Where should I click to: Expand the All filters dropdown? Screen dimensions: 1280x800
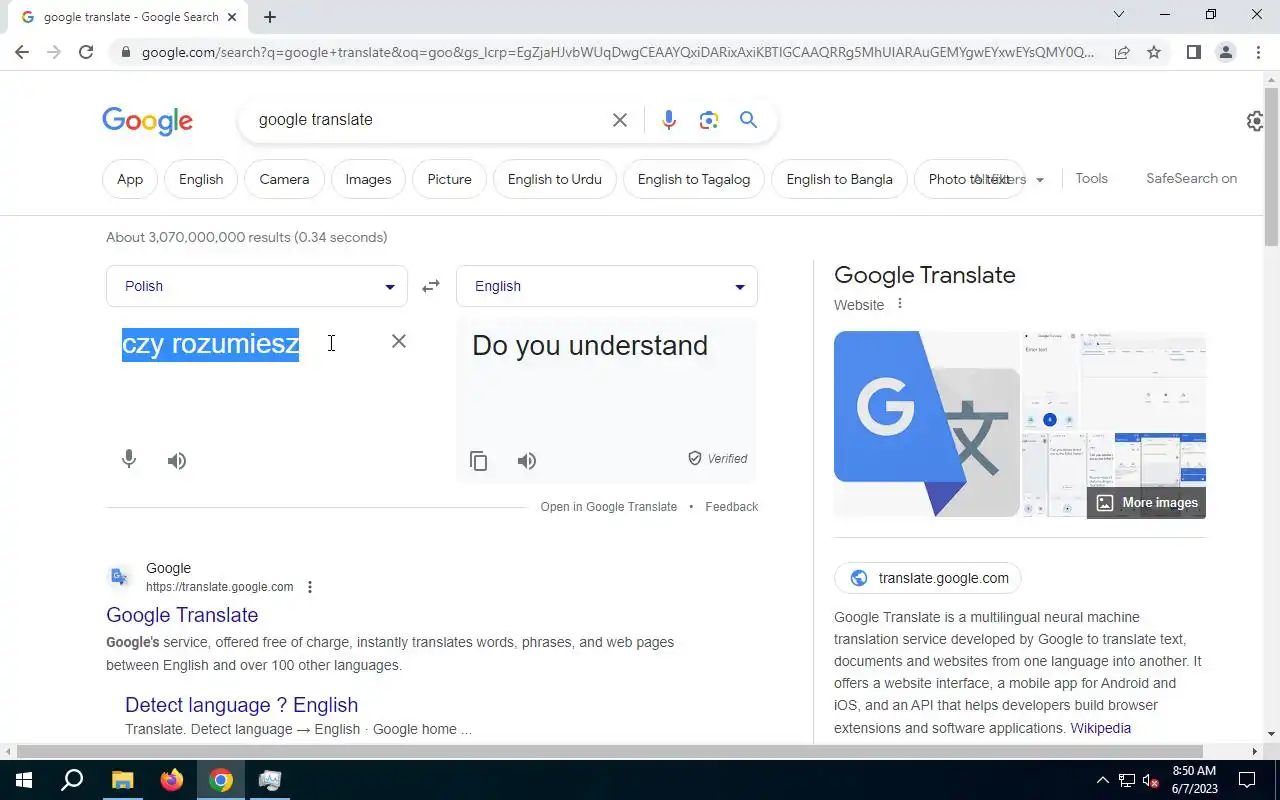point(1008,179)
